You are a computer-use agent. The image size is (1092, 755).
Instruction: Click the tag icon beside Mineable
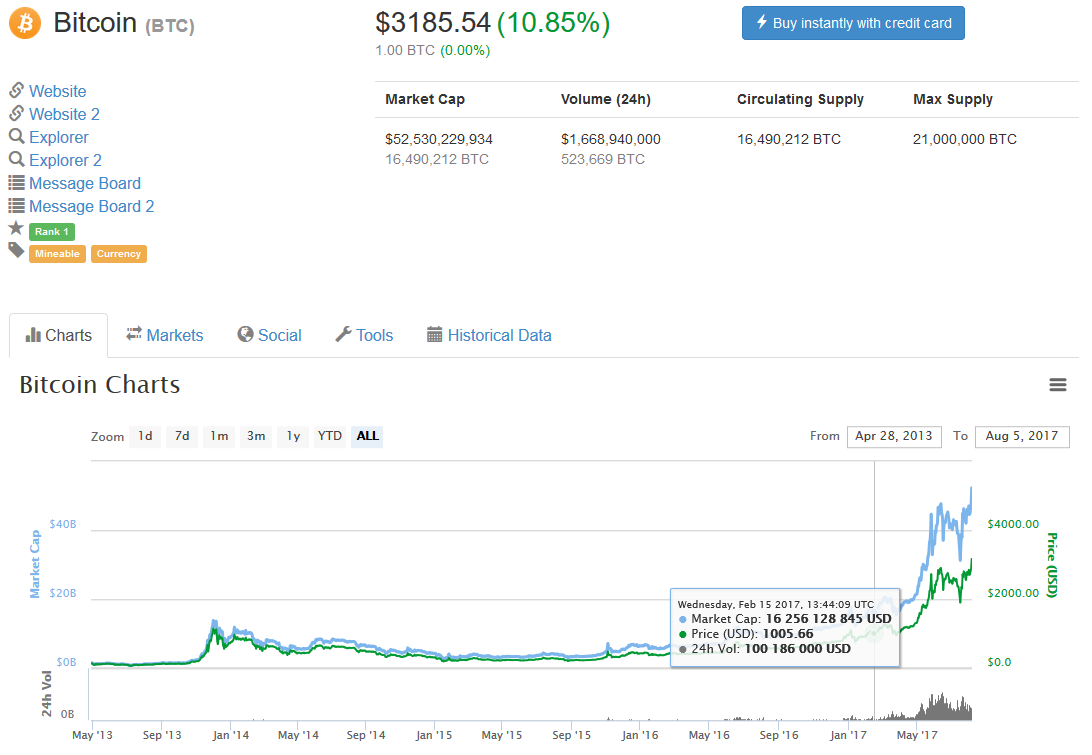click(16, 250)
